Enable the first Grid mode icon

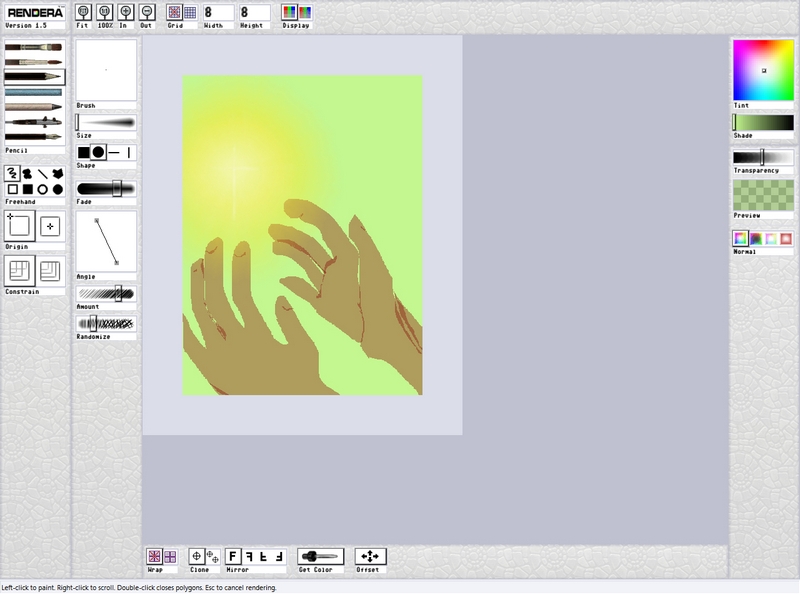pos(174,12)
